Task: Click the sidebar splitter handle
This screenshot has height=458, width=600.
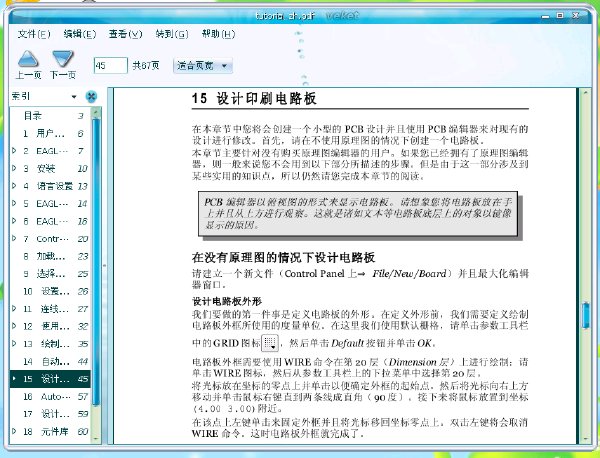Action: (104, 266)
